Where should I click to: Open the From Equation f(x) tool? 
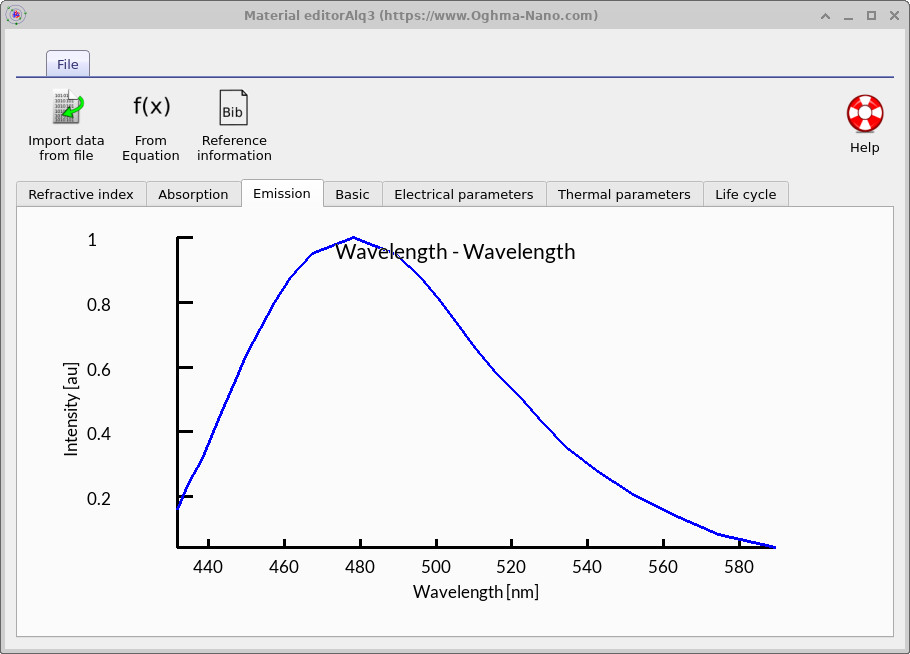(150, 104)
